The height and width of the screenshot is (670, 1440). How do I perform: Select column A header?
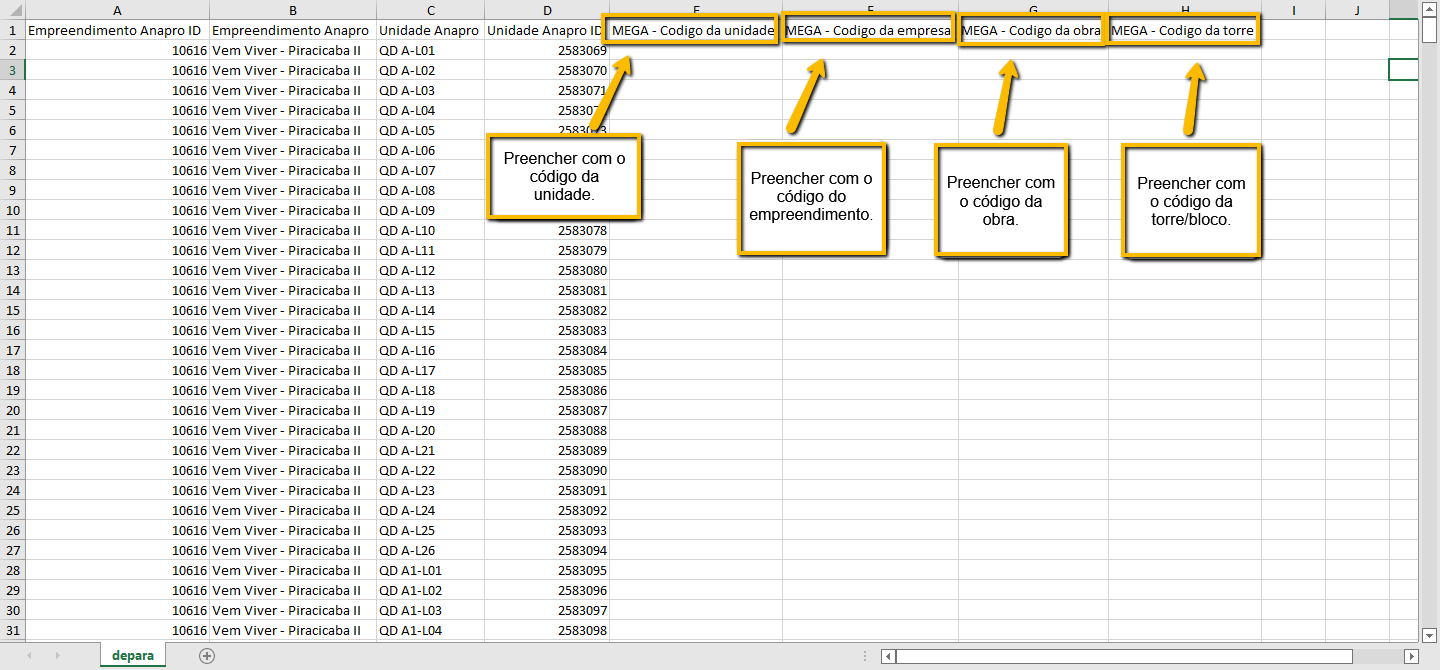coord(117,10)
